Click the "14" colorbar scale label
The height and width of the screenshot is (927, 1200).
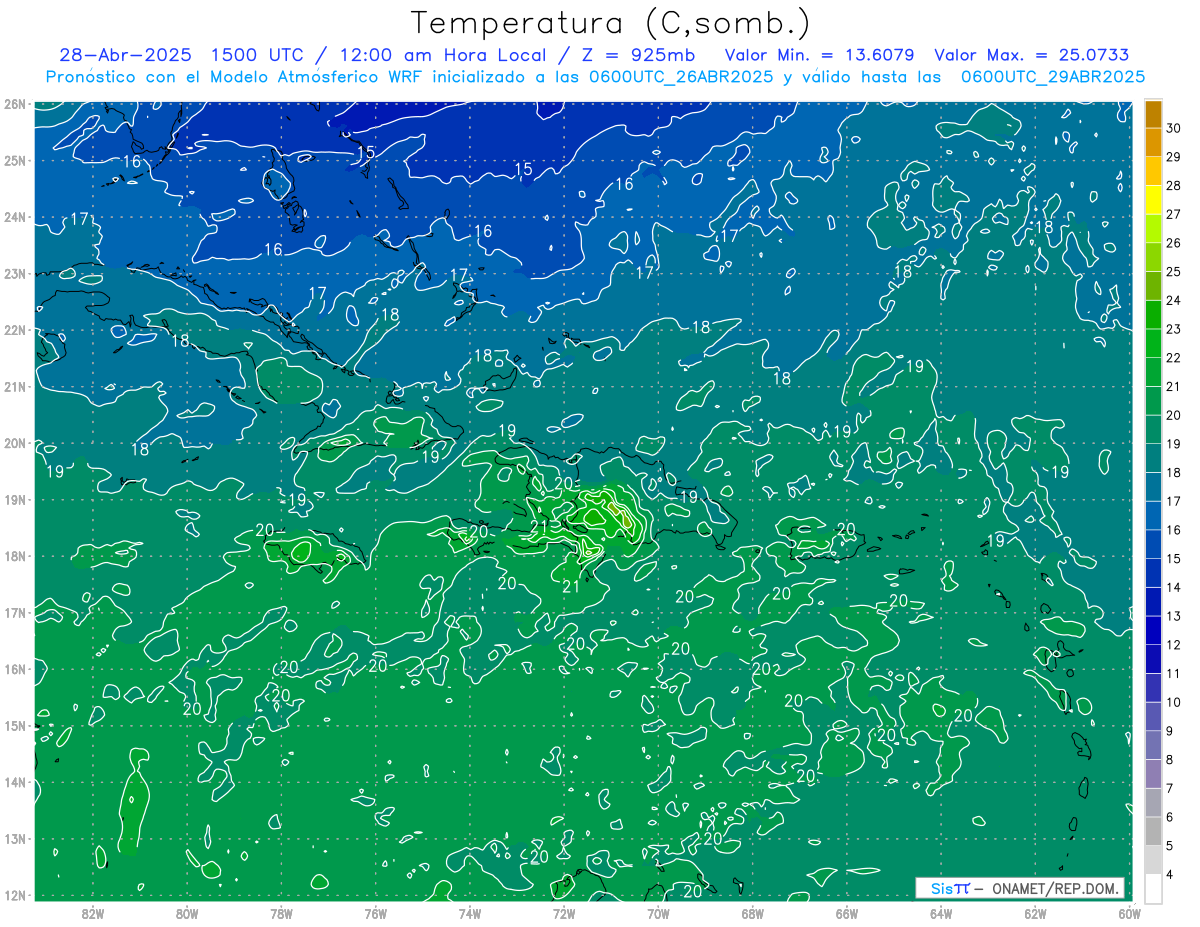[x=1174, y=587]
